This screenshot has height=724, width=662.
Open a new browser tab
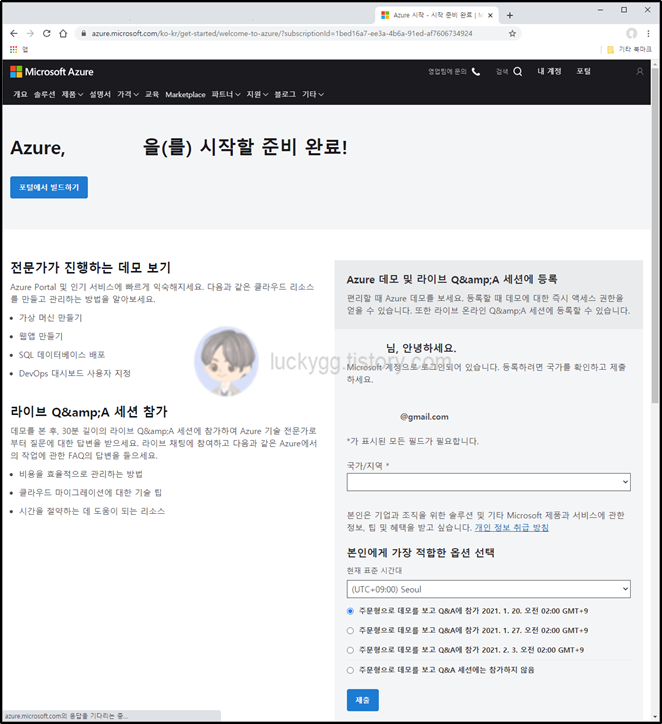click(510, 15)
